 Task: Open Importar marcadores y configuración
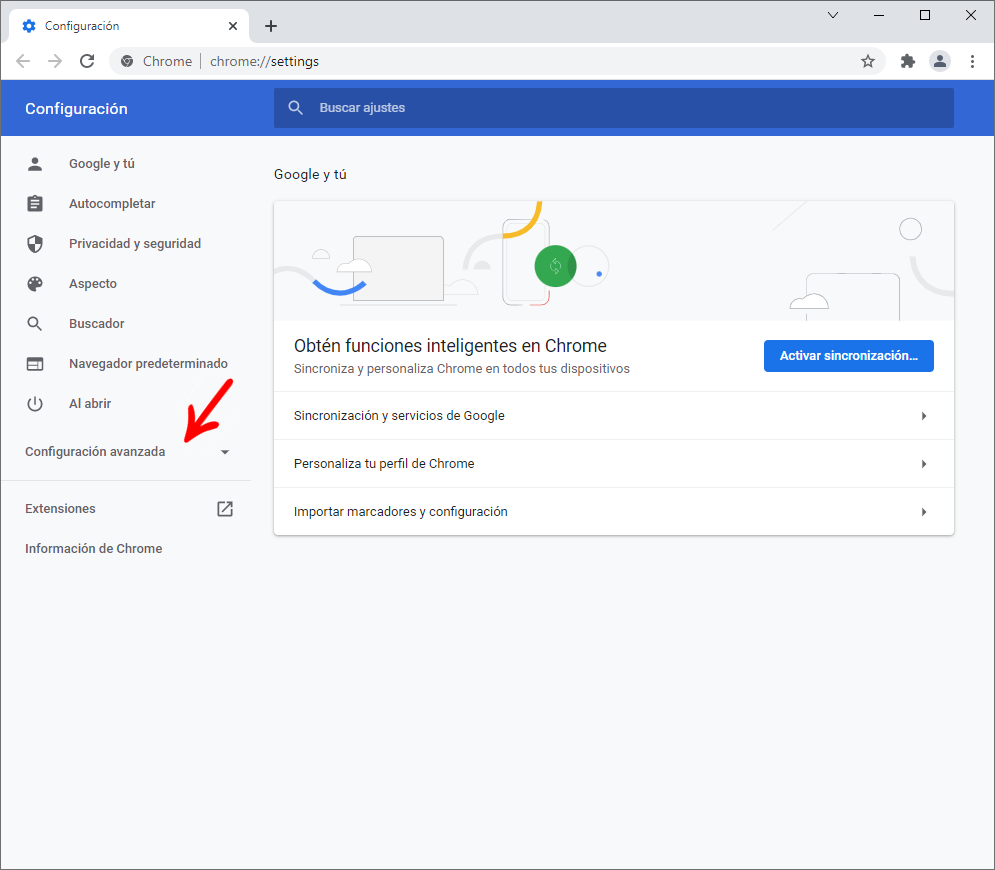[x=614, y=511]
